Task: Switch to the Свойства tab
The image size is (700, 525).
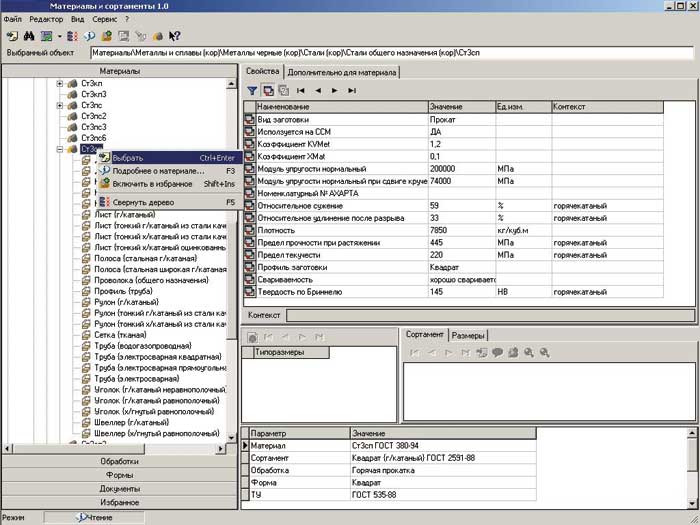Action: tap(262, 71)
